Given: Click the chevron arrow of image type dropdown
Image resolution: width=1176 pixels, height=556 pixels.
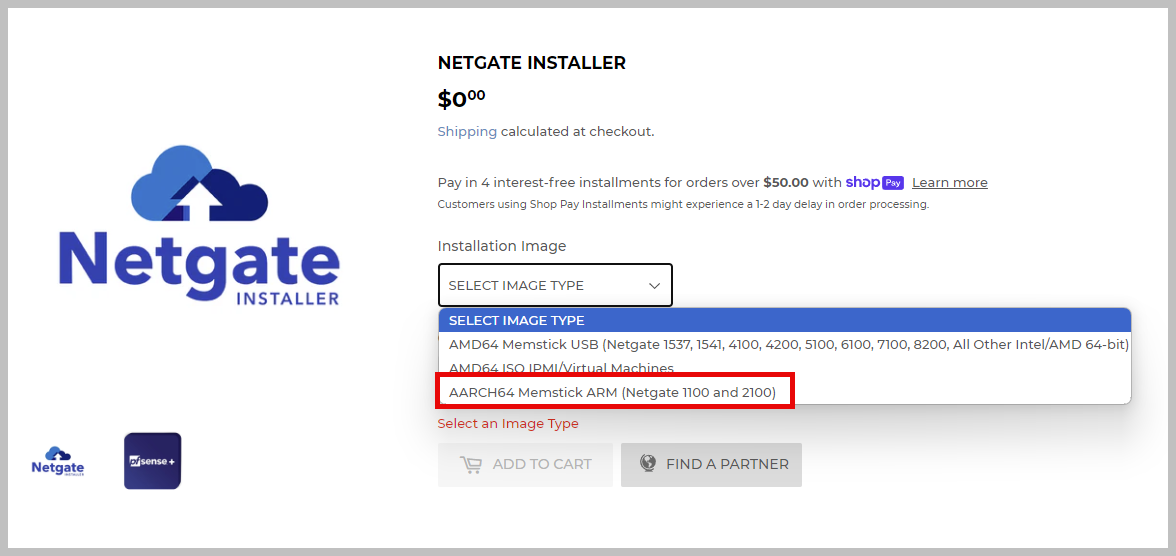Looking at the screenshot, I should click(654, 286).
